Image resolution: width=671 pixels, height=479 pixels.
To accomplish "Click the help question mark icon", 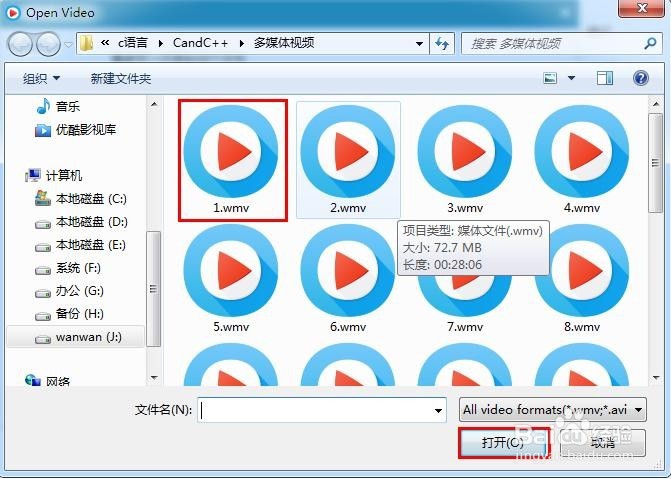I will pyautogui.click(x=641, y=78).
